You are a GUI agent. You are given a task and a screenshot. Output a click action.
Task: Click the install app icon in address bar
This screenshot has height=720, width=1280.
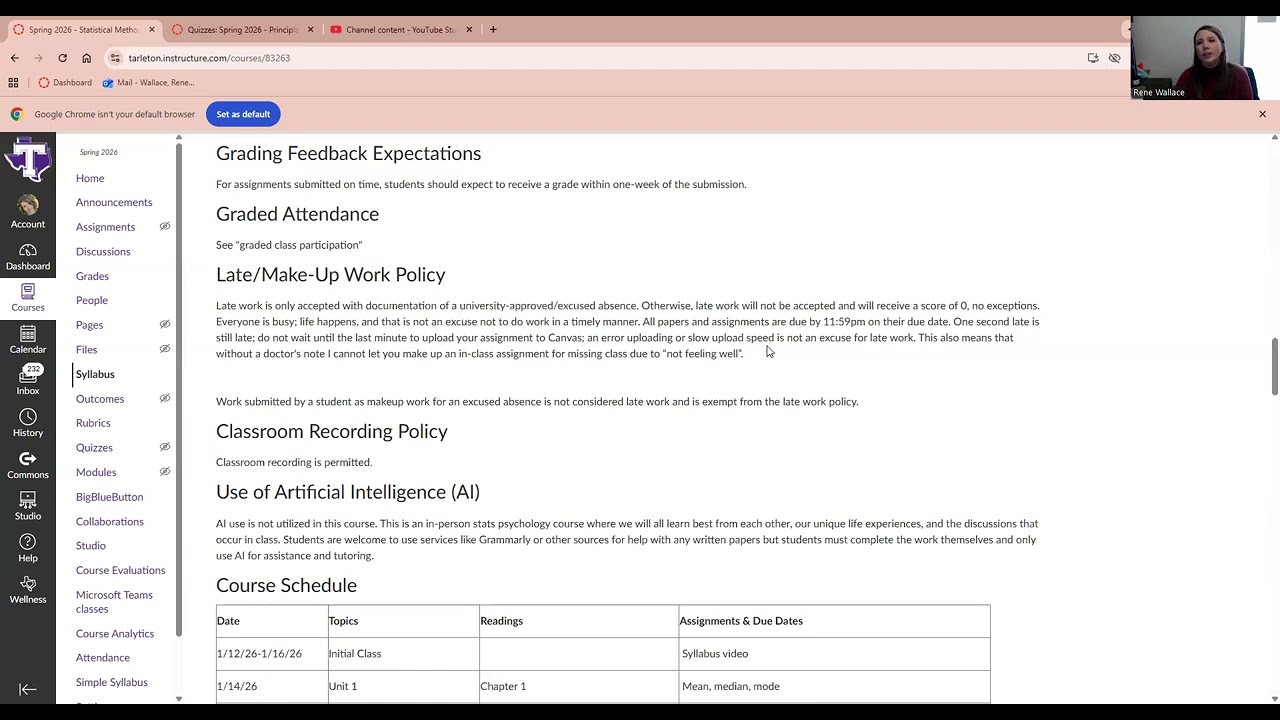point(1093,58)
